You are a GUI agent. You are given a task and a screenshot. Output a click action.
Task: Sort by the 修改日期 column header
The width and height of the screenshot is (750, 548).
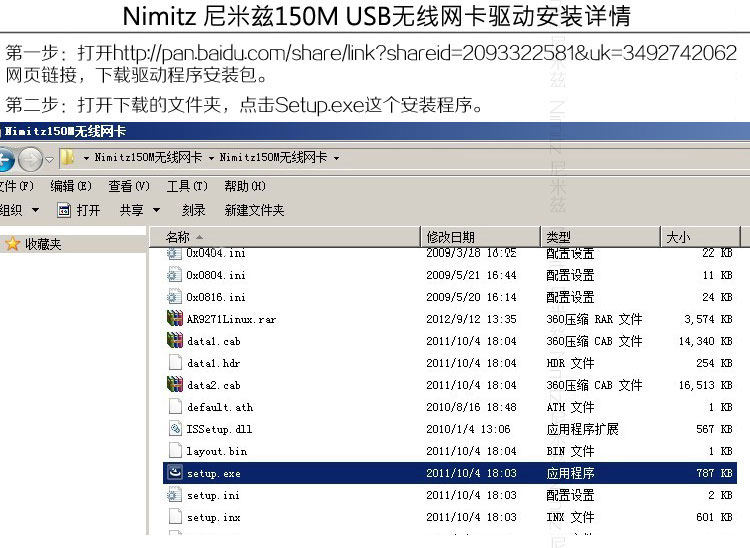(481, 237)
